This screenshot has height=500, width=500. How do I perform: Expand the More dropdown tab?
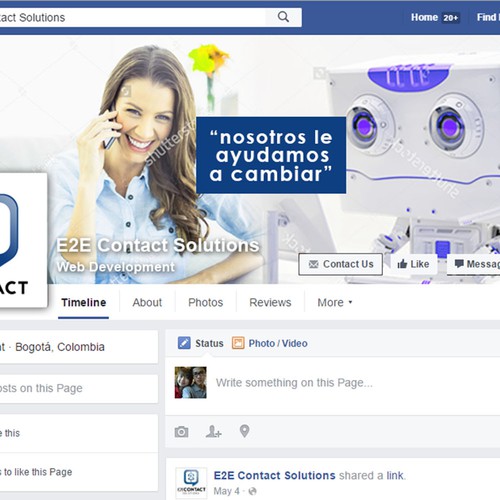[335, 302]
